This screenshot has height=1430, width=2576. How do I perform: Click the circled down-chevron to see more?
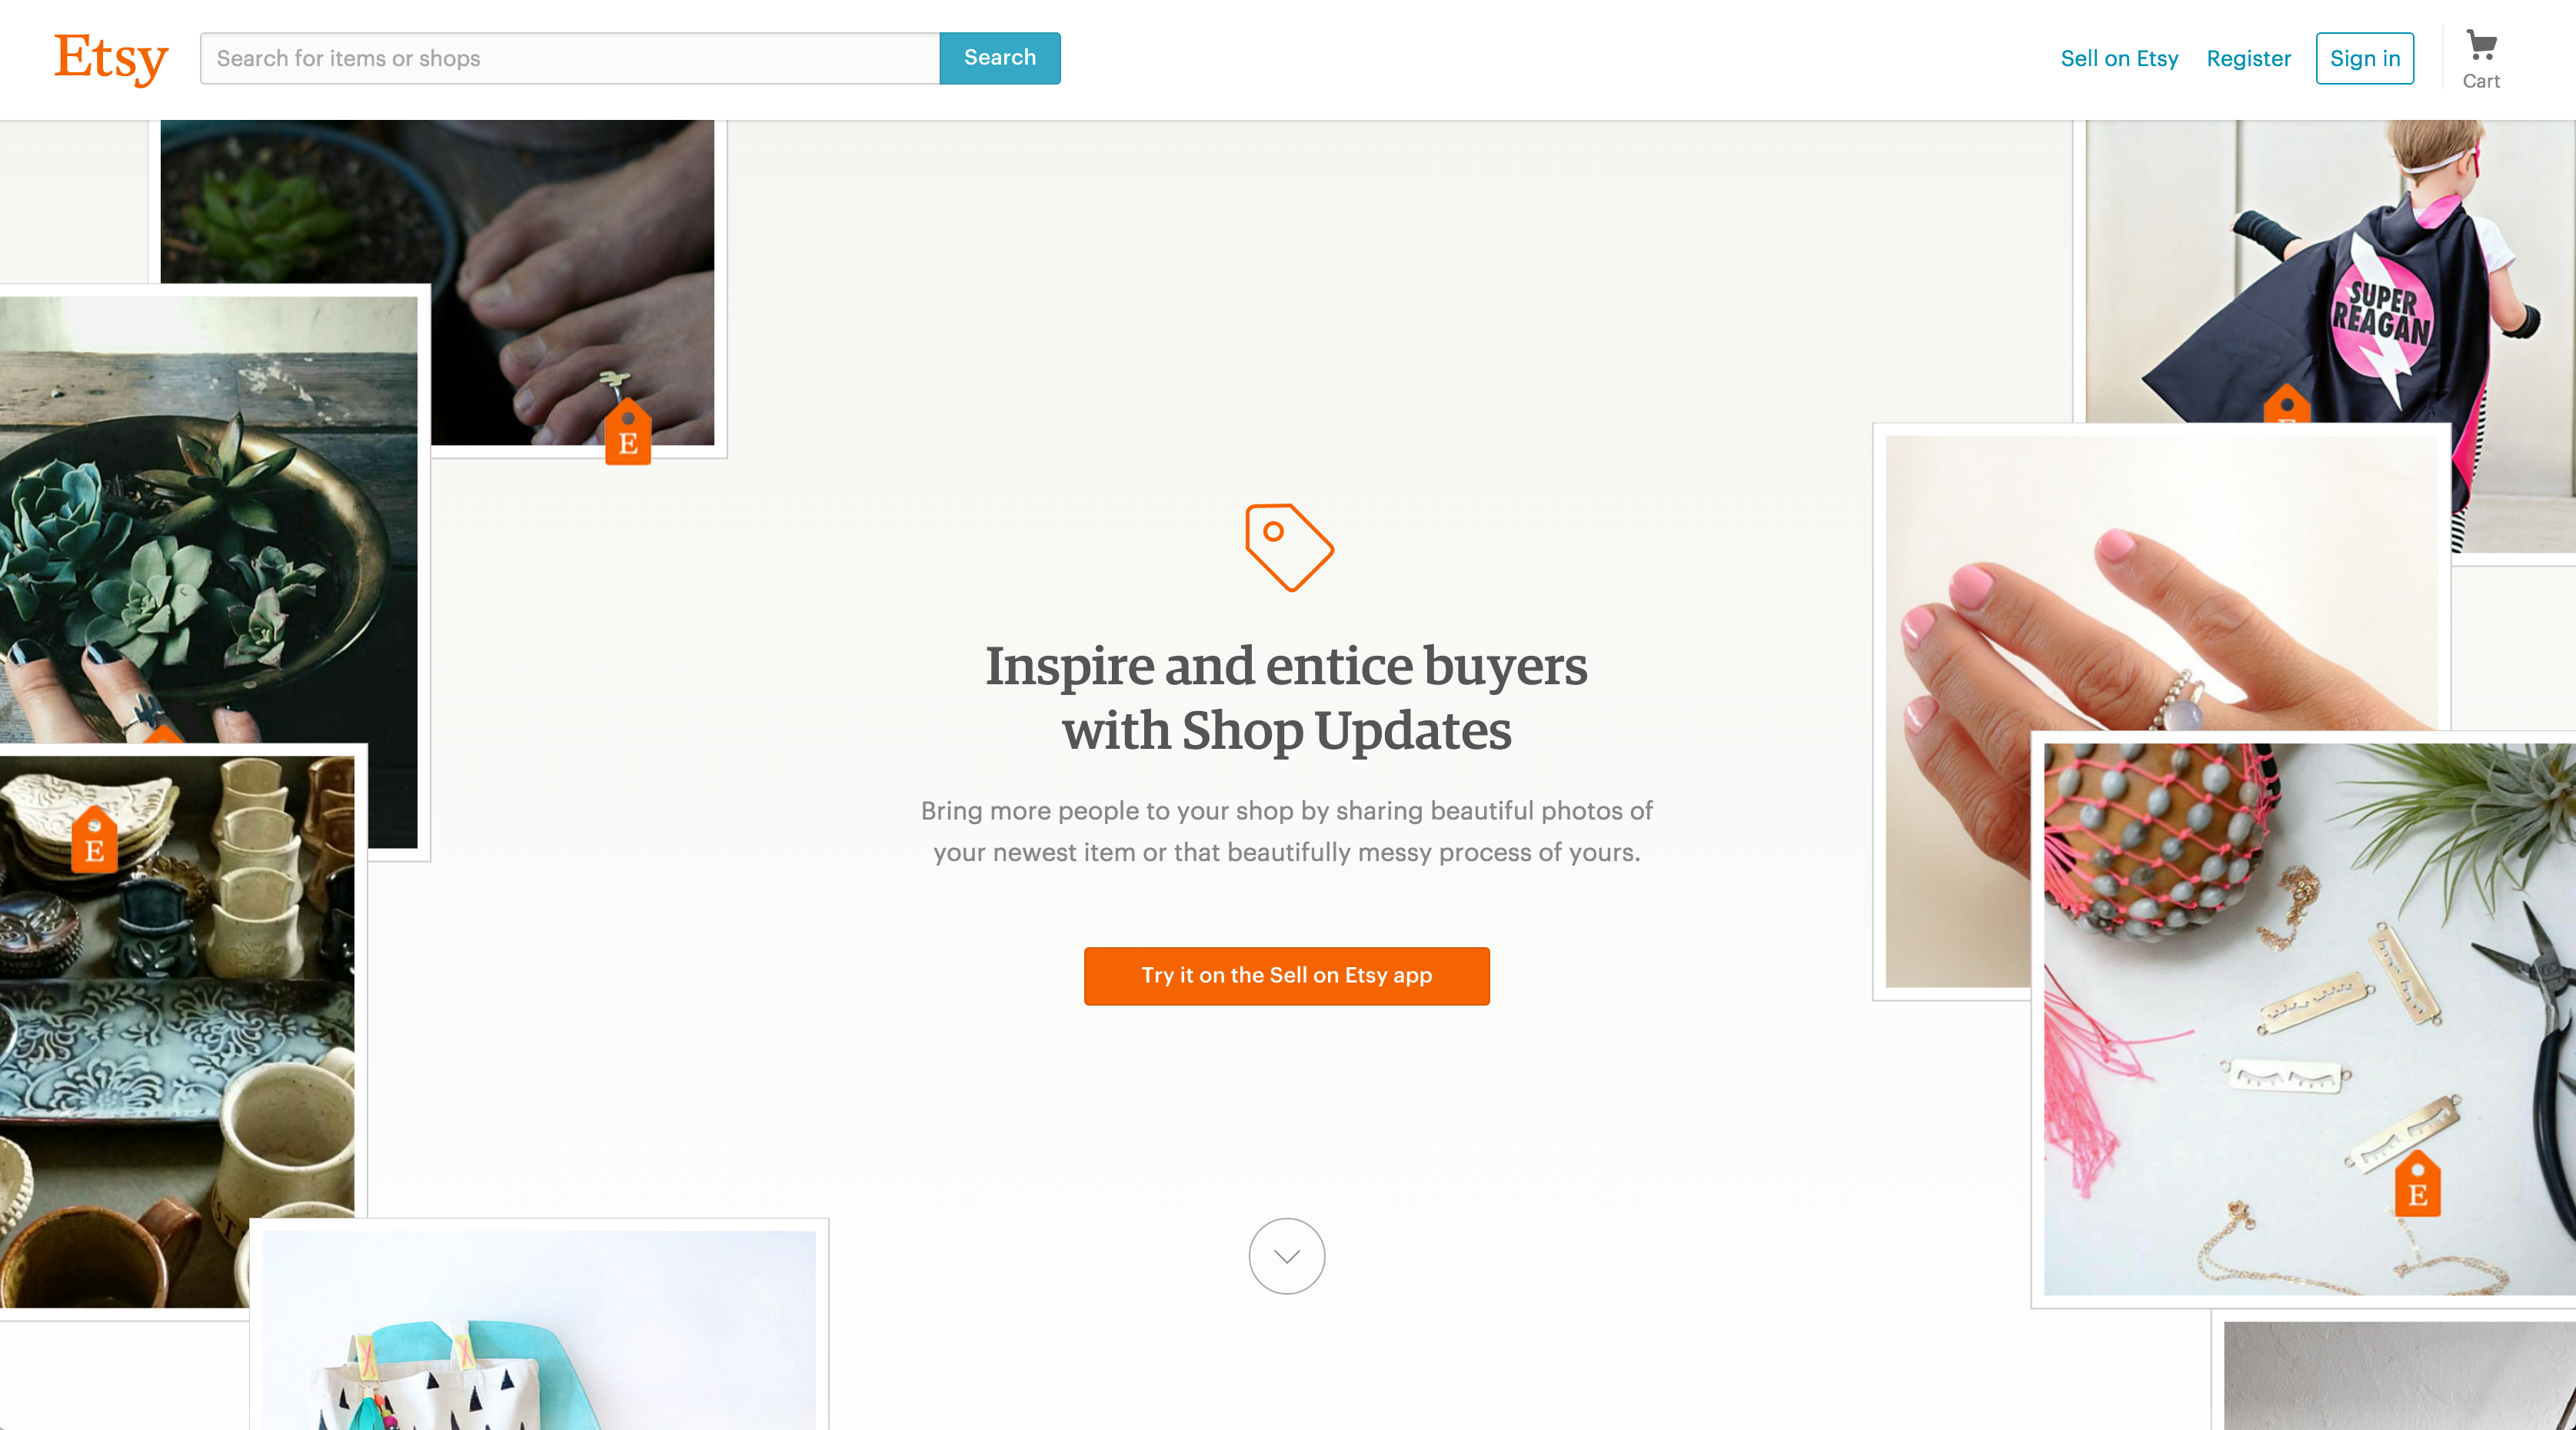[1287, 1256]
